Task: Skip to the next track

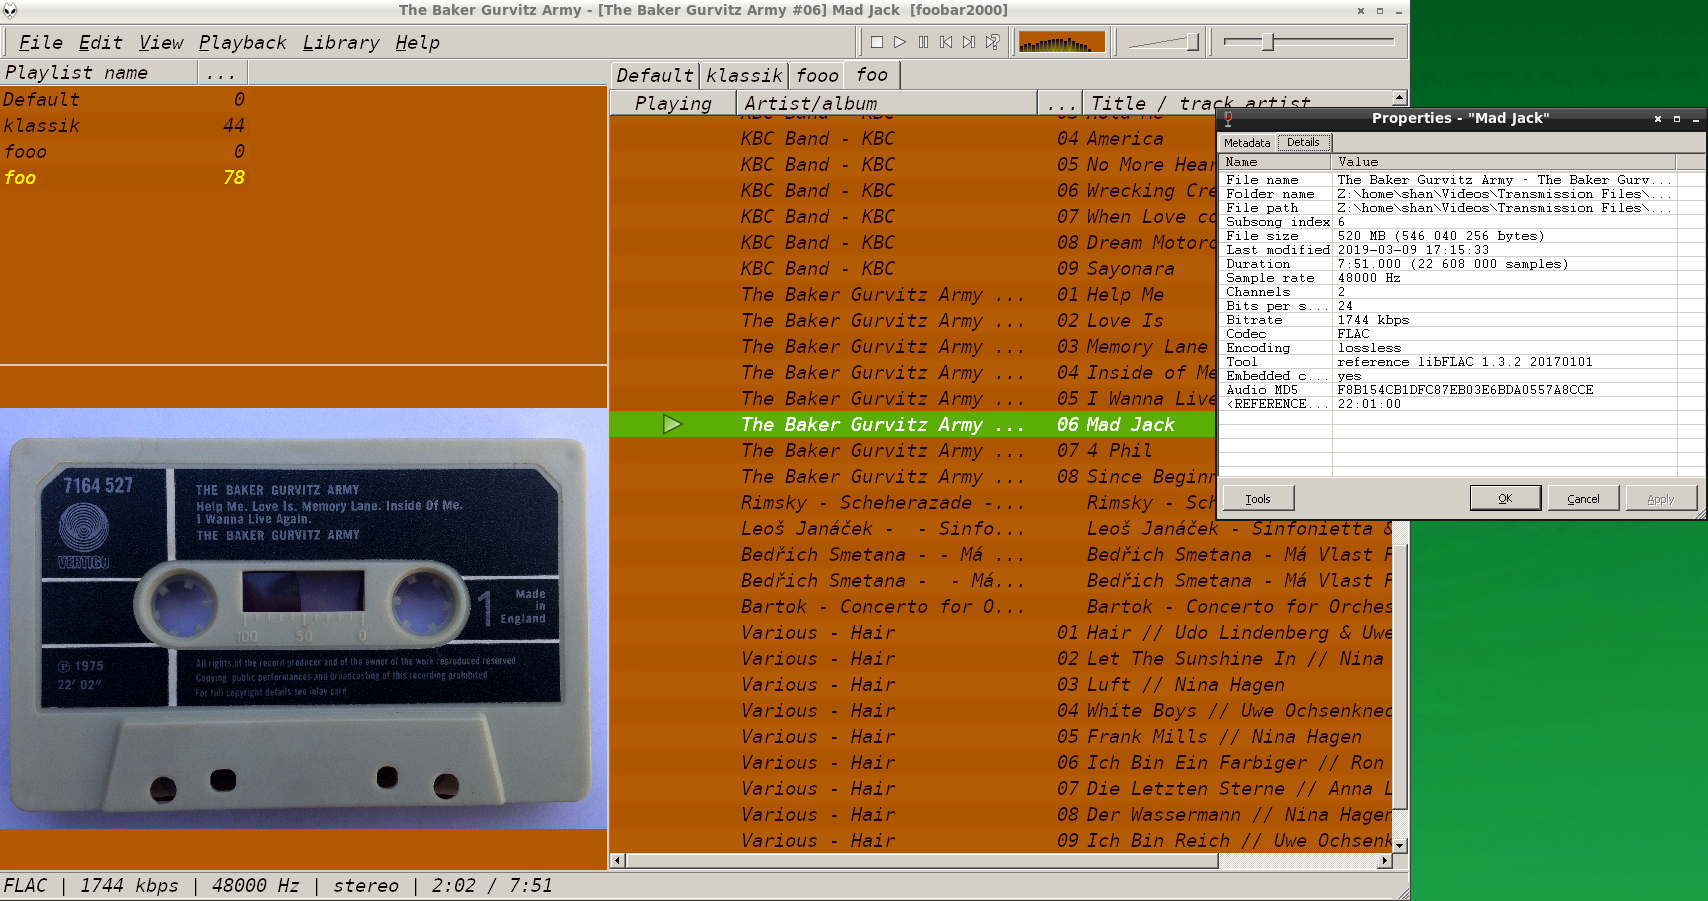Action: pos(969,42)
